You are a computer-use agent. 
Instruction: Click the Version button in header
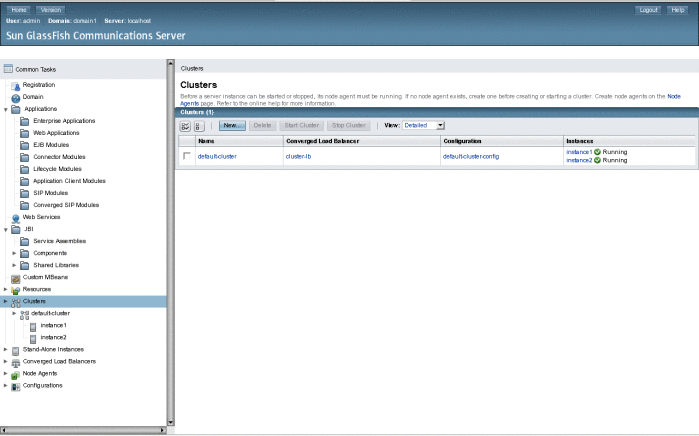tap(51, 9)
